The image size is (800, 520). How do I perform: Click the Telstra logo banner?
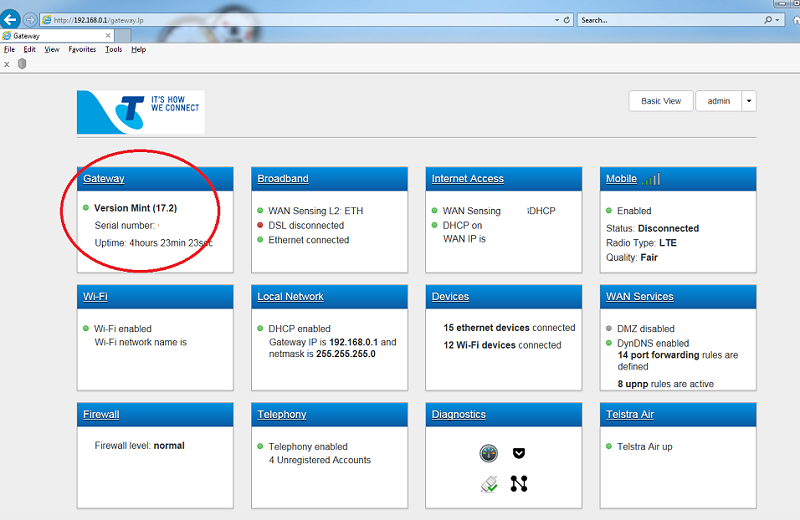point(141,112)
